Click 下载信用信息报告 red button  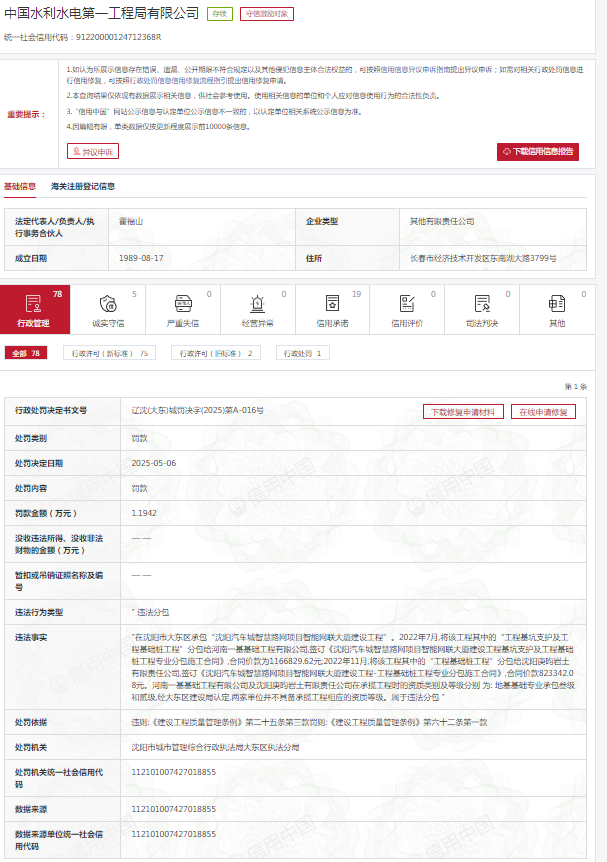tap(538, 152)
